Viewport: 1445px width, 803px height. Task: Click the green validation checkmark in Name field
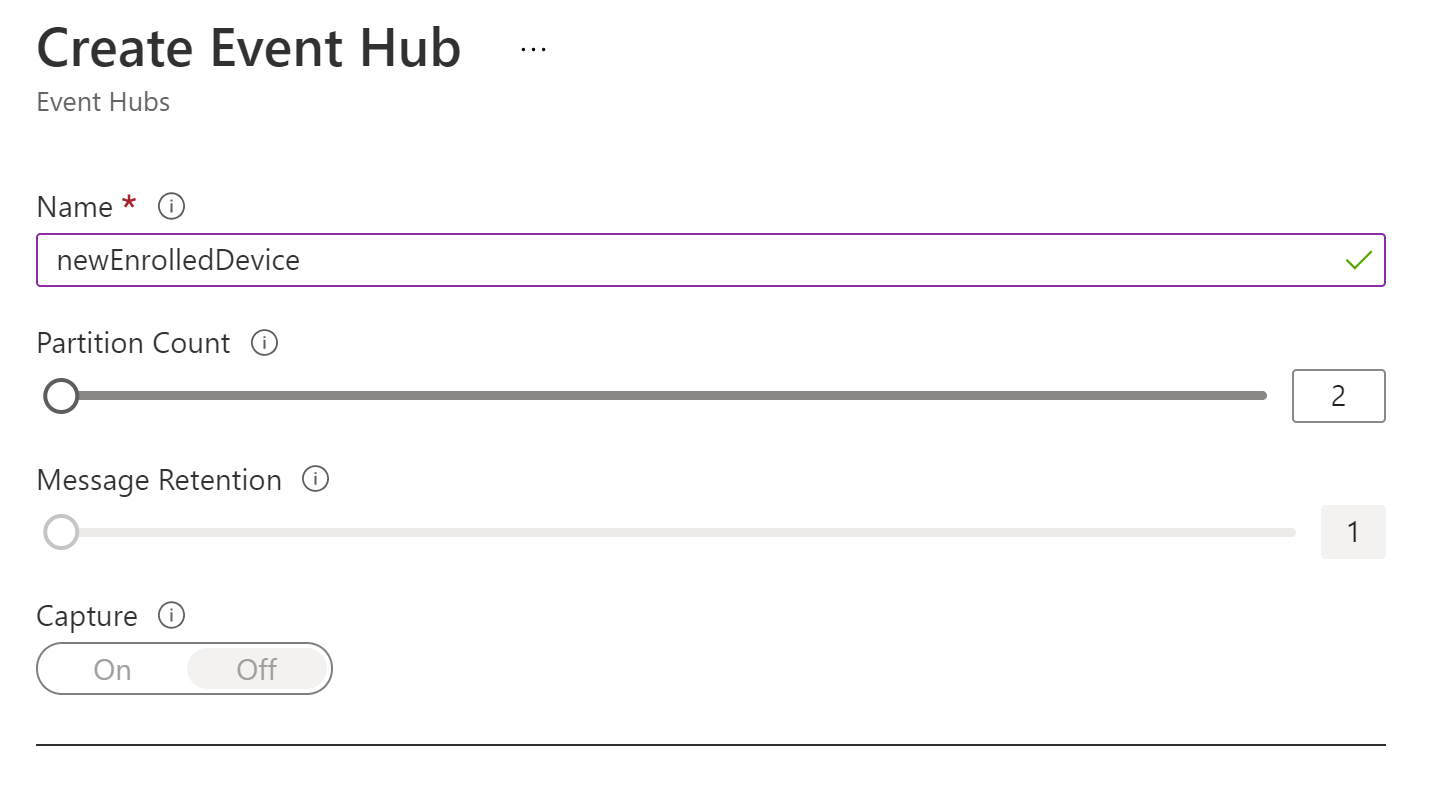pyautogui.click(x=1358, y=260)
